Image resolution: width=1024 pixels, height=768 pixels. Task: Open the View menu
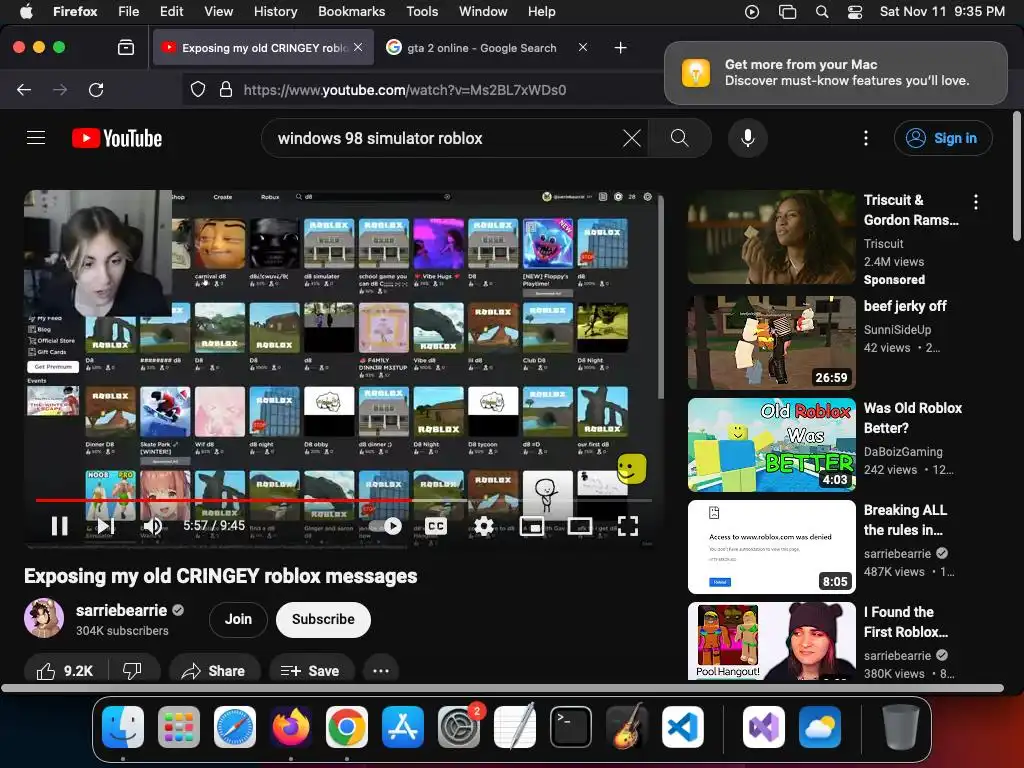coord(218,11)
